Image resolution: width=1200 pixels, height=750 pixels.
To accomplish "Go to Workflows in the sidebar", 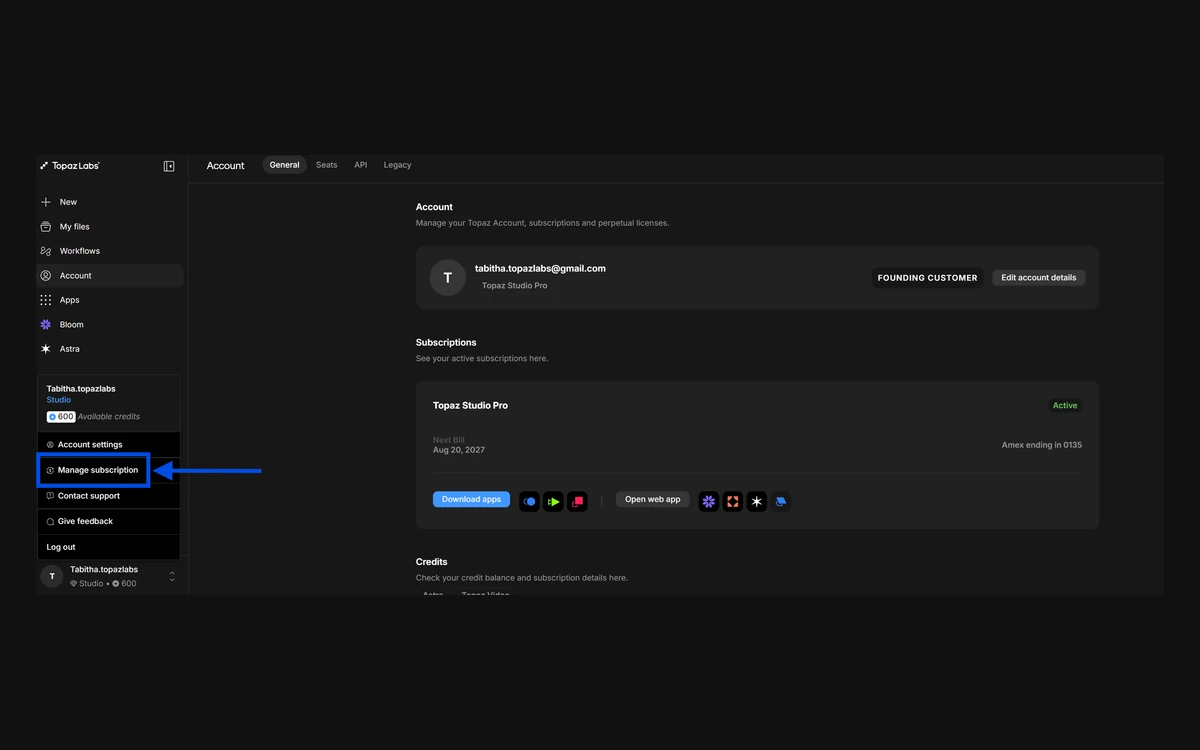I will (x=110, y=251).
